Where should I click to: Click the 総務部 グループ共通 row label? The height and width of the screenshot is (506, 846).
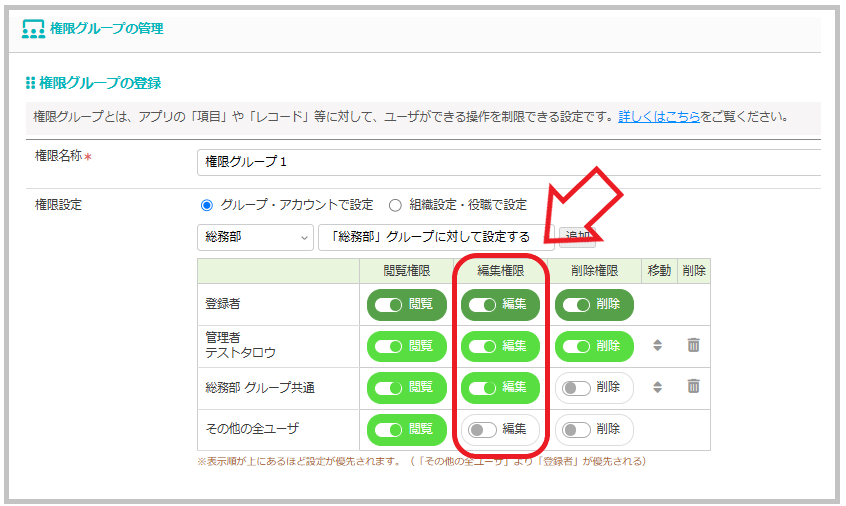pyautogui.click(x=260, y=388)
